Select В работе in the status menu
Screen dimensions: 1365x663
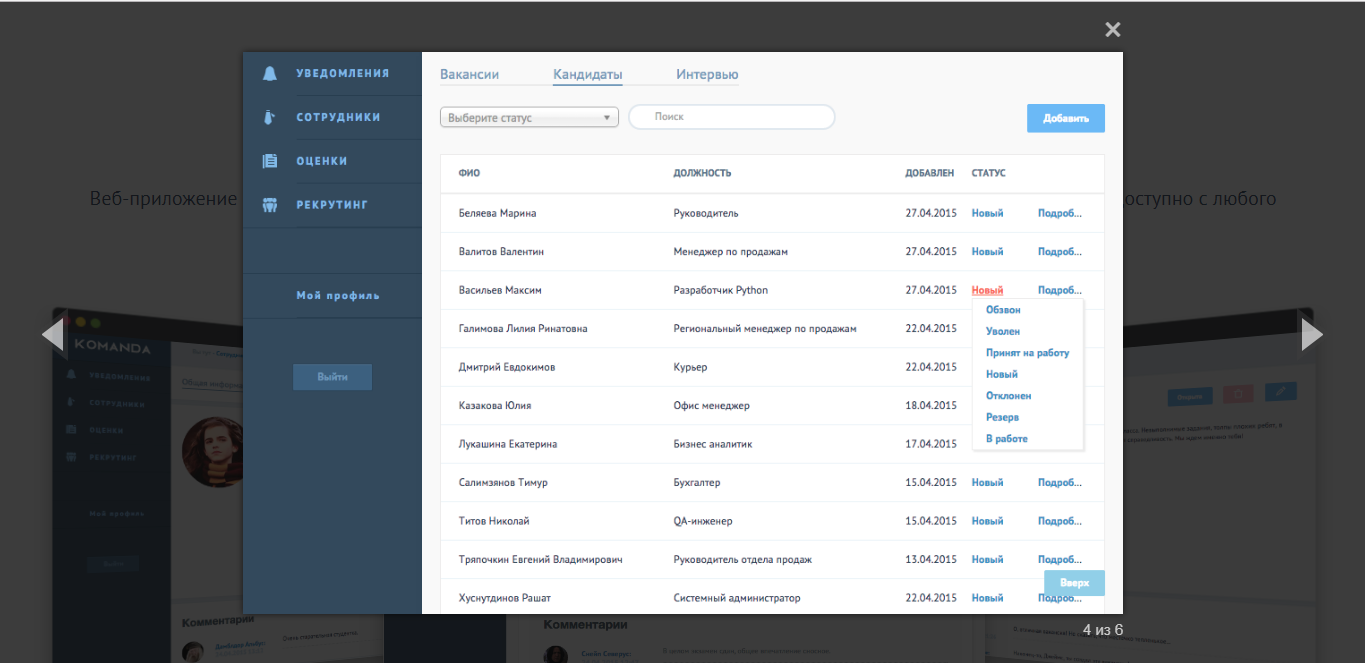click(1007, 439)
